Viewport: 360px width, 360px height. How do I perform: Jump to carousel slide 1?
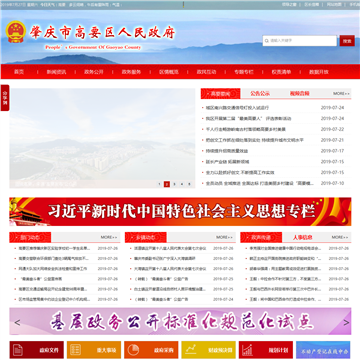[159, 184]
